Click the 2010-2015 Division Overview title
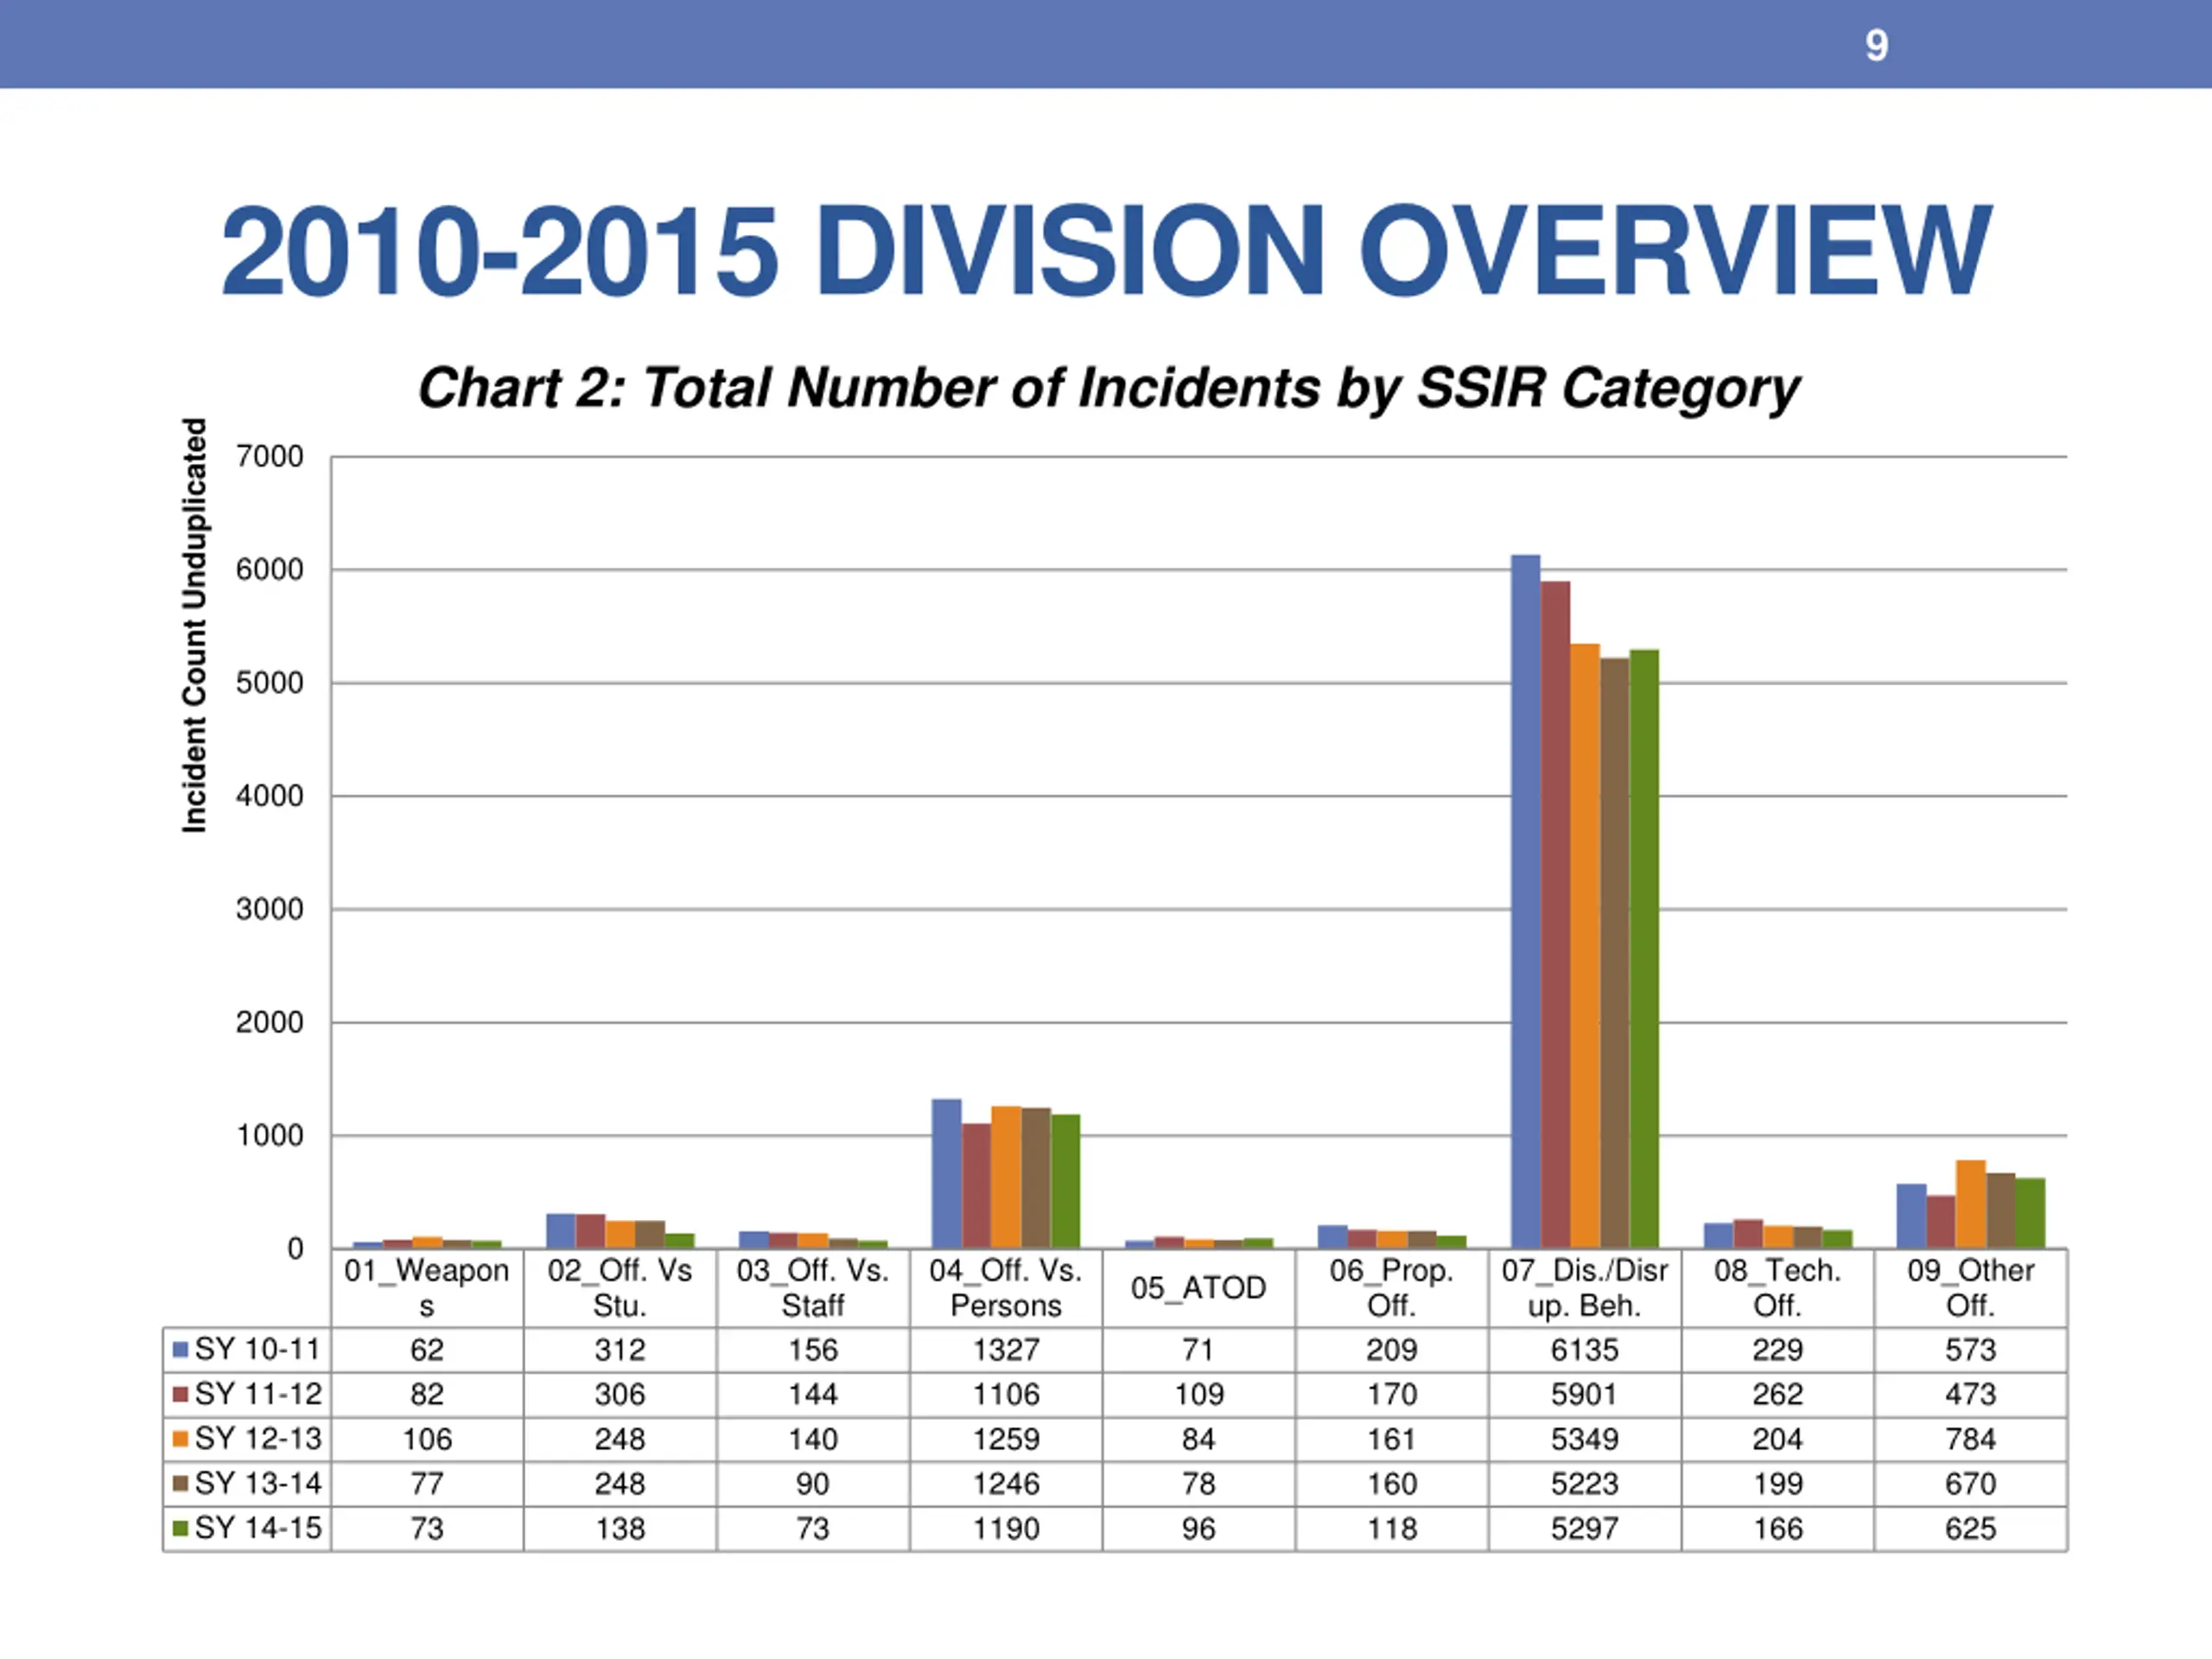Image resolution: width=2212 pixels, height=1659 pixels. [1106, 250]
